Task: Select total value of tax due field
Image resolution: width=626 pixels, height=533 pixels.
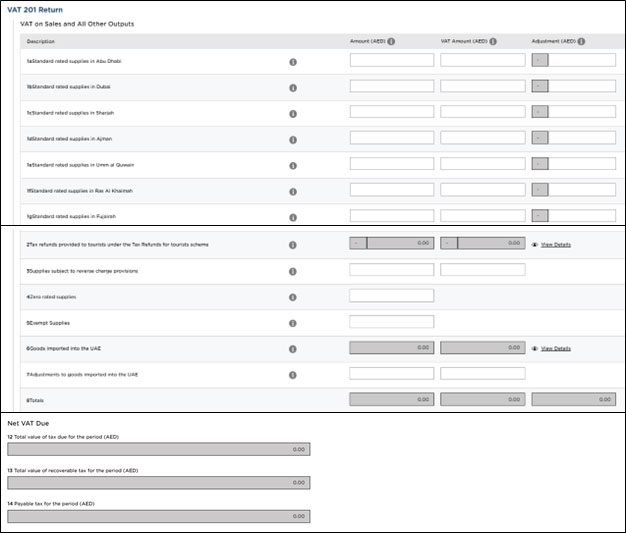Action: 159,449
